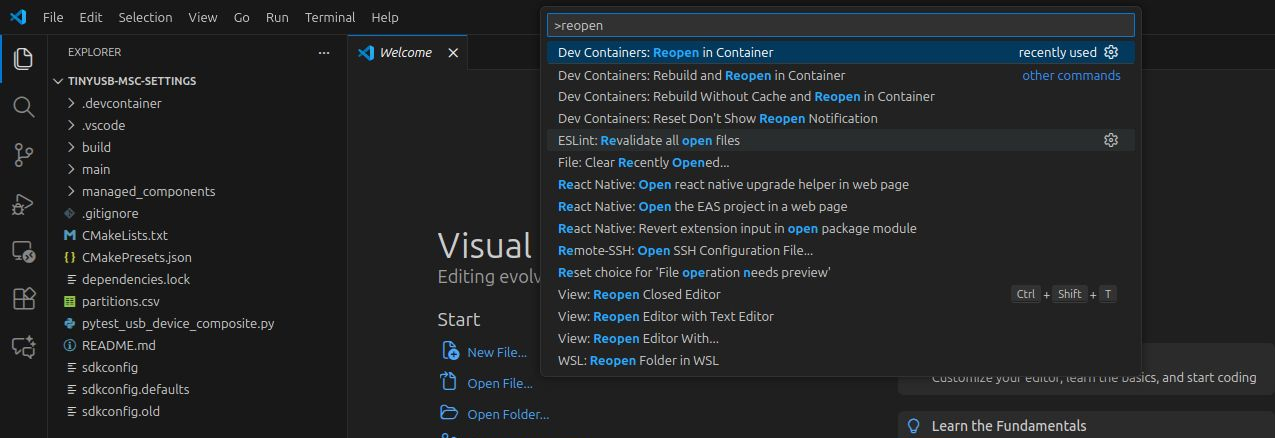Open the Search view in activity bar
1275x438 pixels.
23,107
